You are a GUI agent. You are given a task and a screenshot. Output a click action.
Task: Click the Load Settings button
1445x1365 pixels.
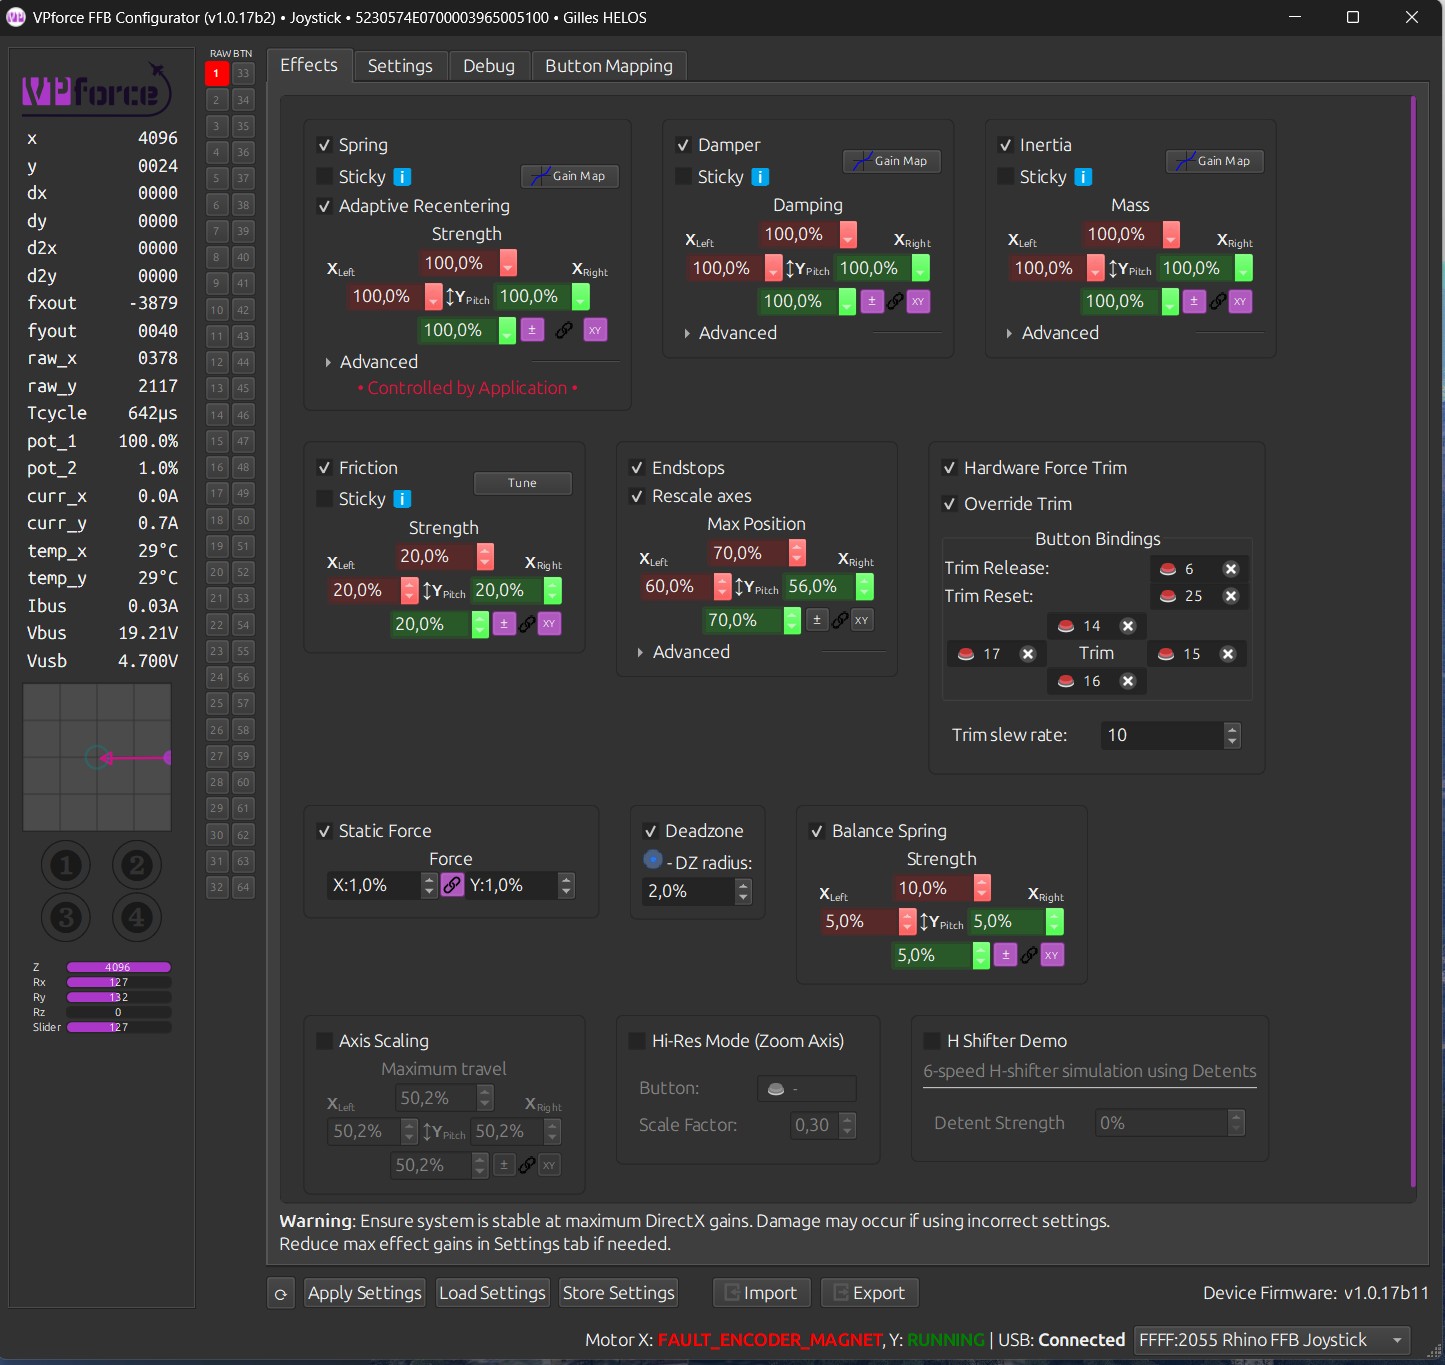click(x=492, y=1293)
